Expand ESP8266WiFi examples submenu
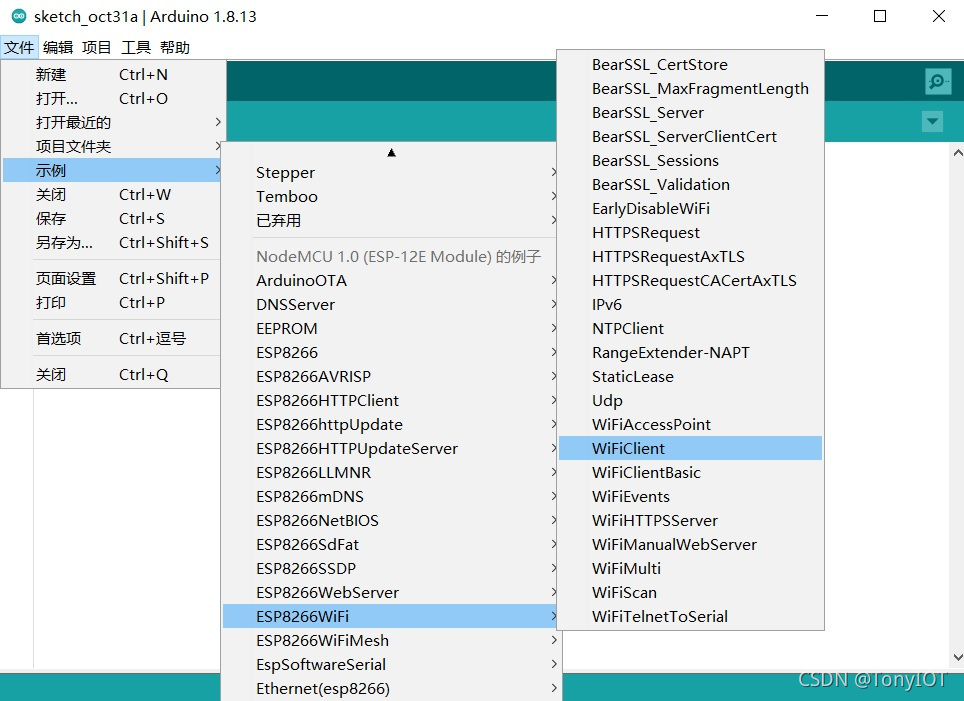 pos(390,616)
